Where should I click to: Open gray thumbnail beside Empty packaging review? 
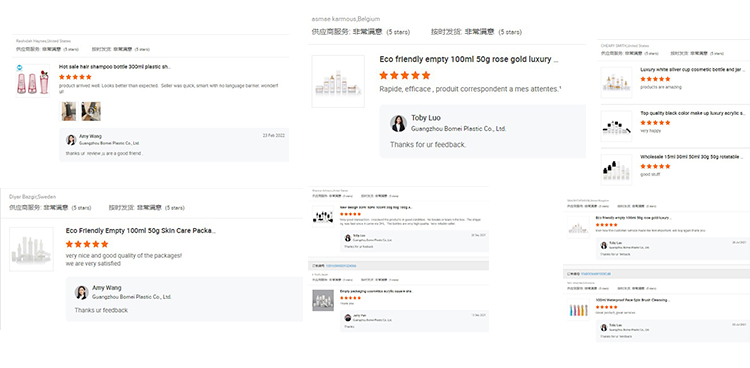point(323,301)
